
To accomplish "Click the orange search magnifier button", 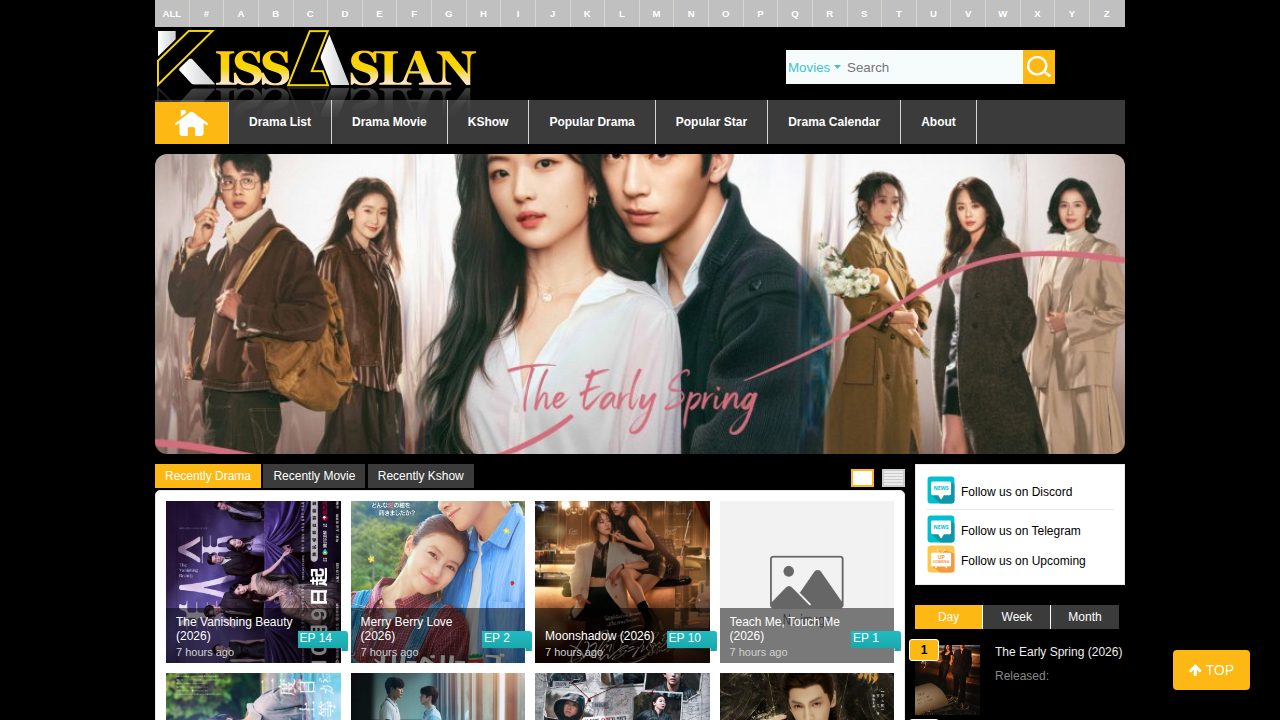I will [x=1039, y=67].
